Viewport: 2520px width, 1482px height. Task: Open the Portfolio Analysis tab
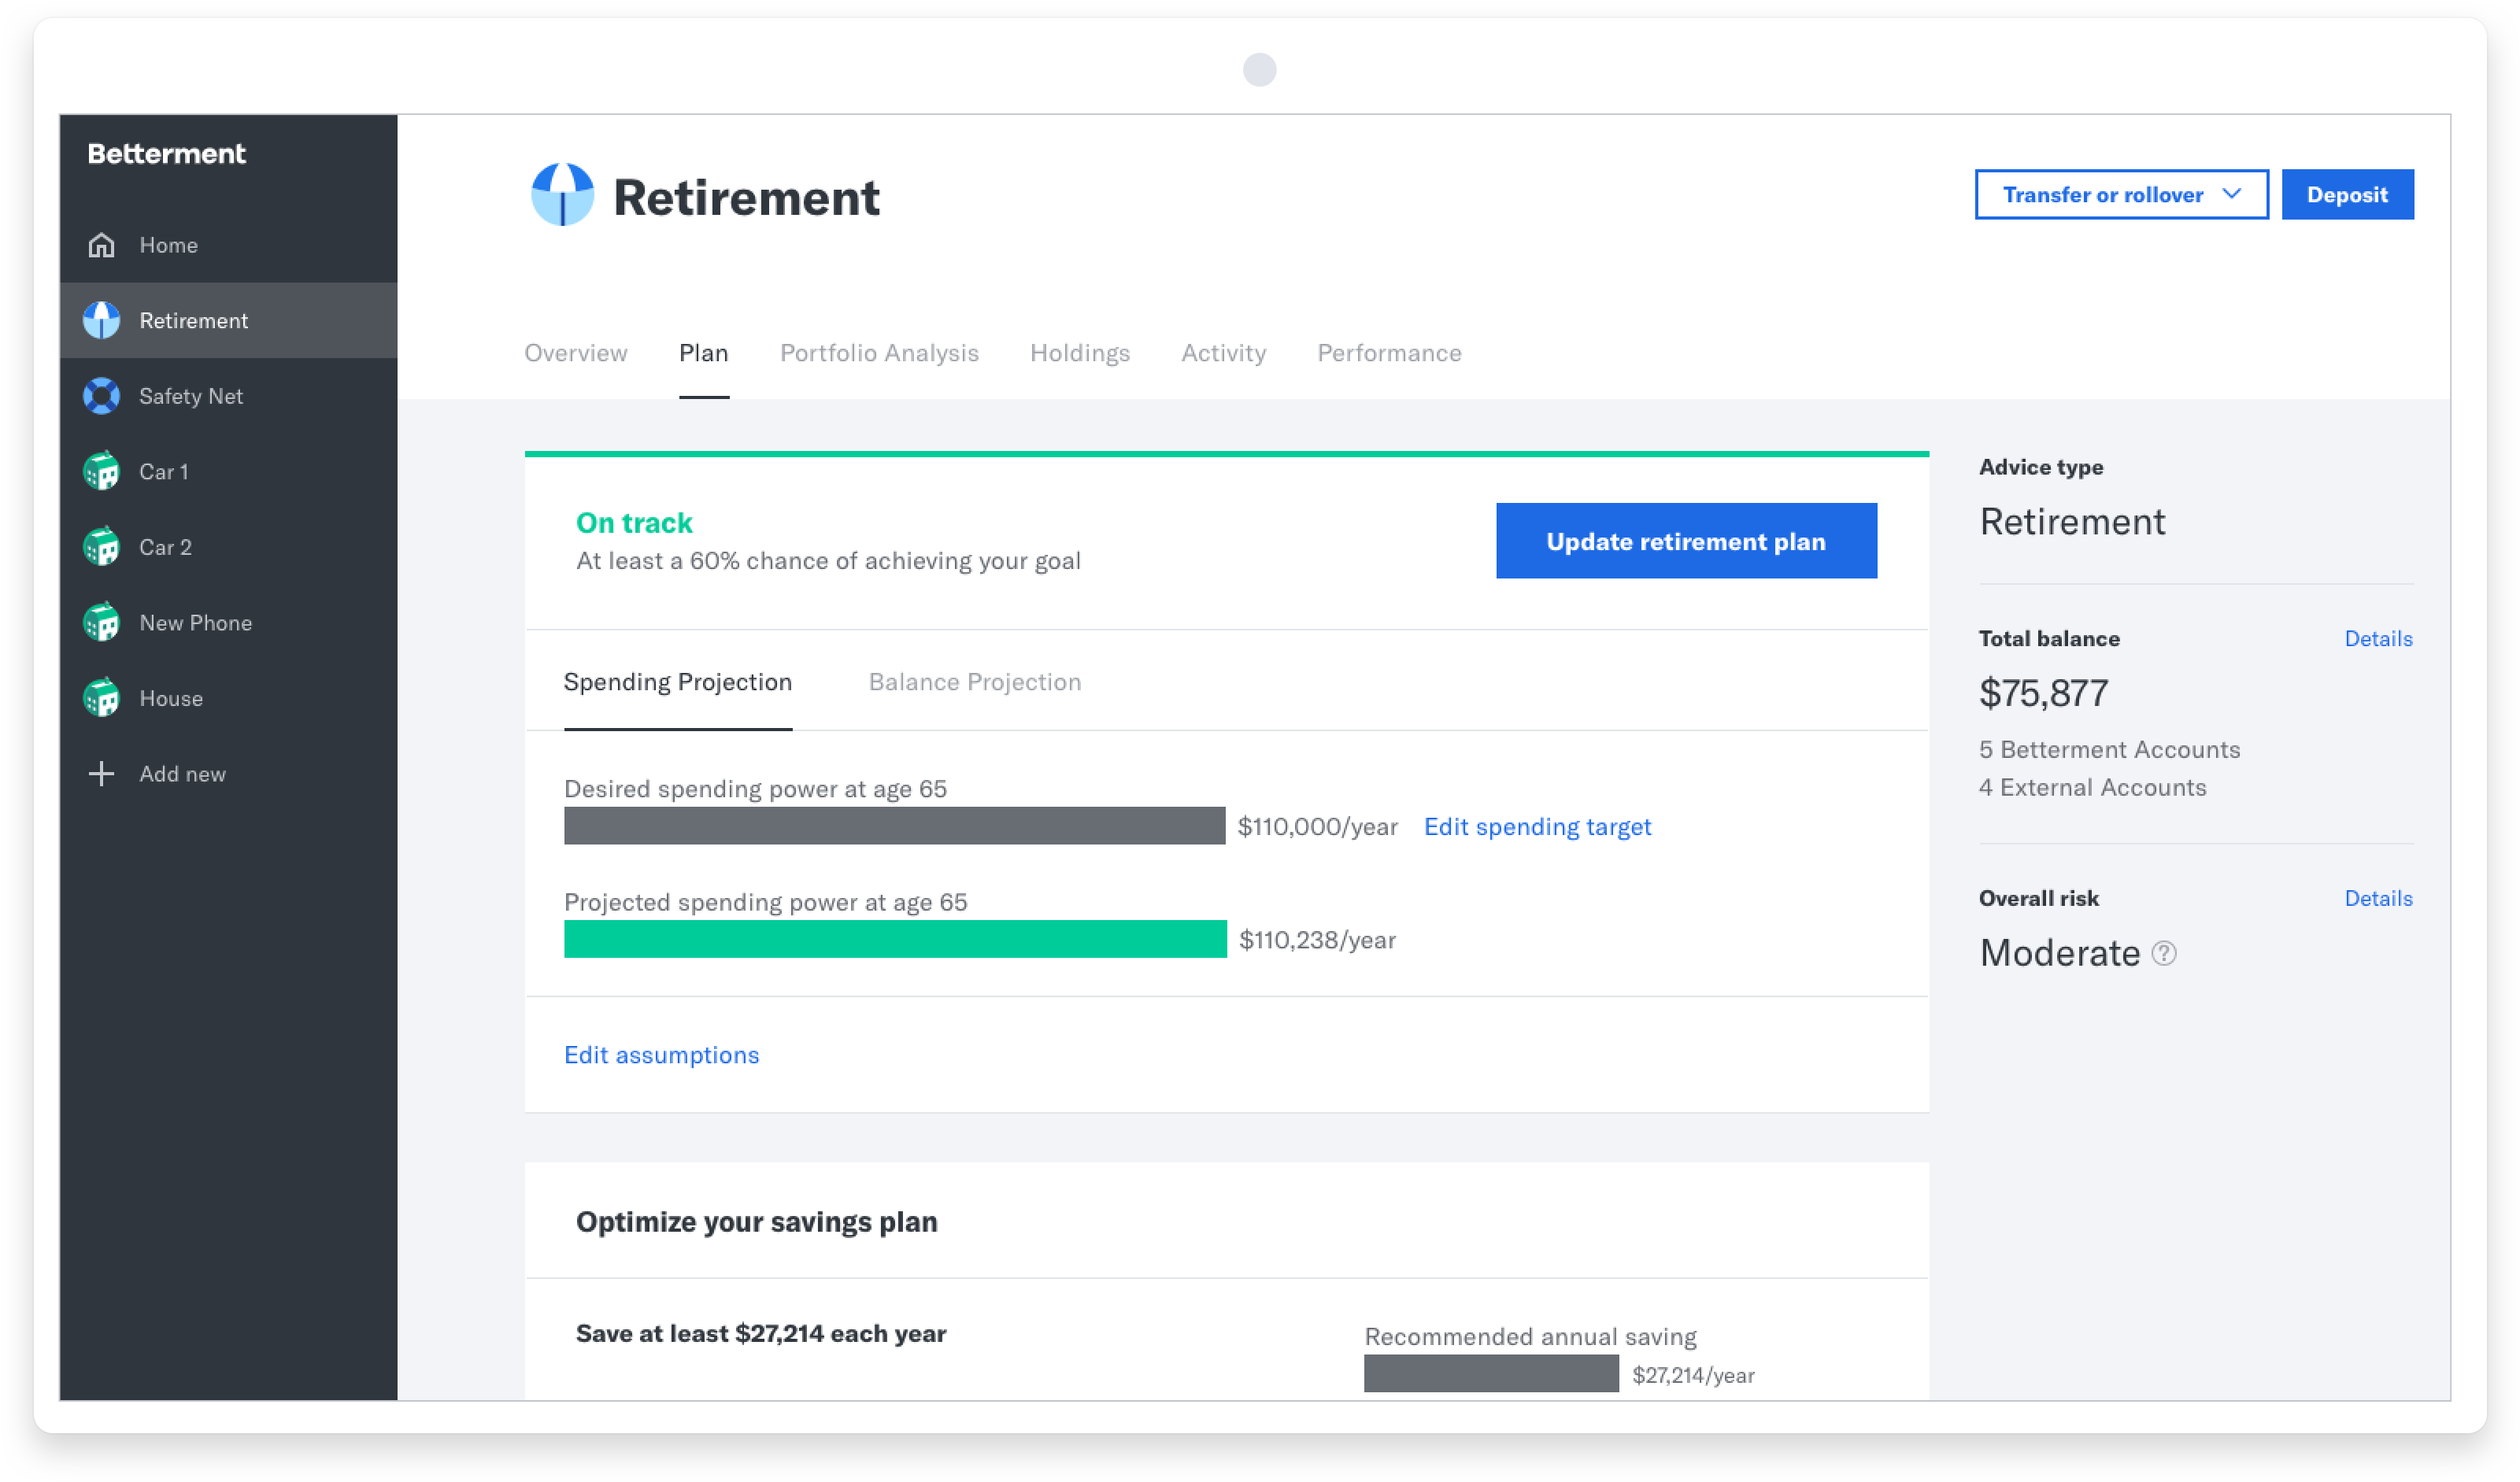(879, 353)
